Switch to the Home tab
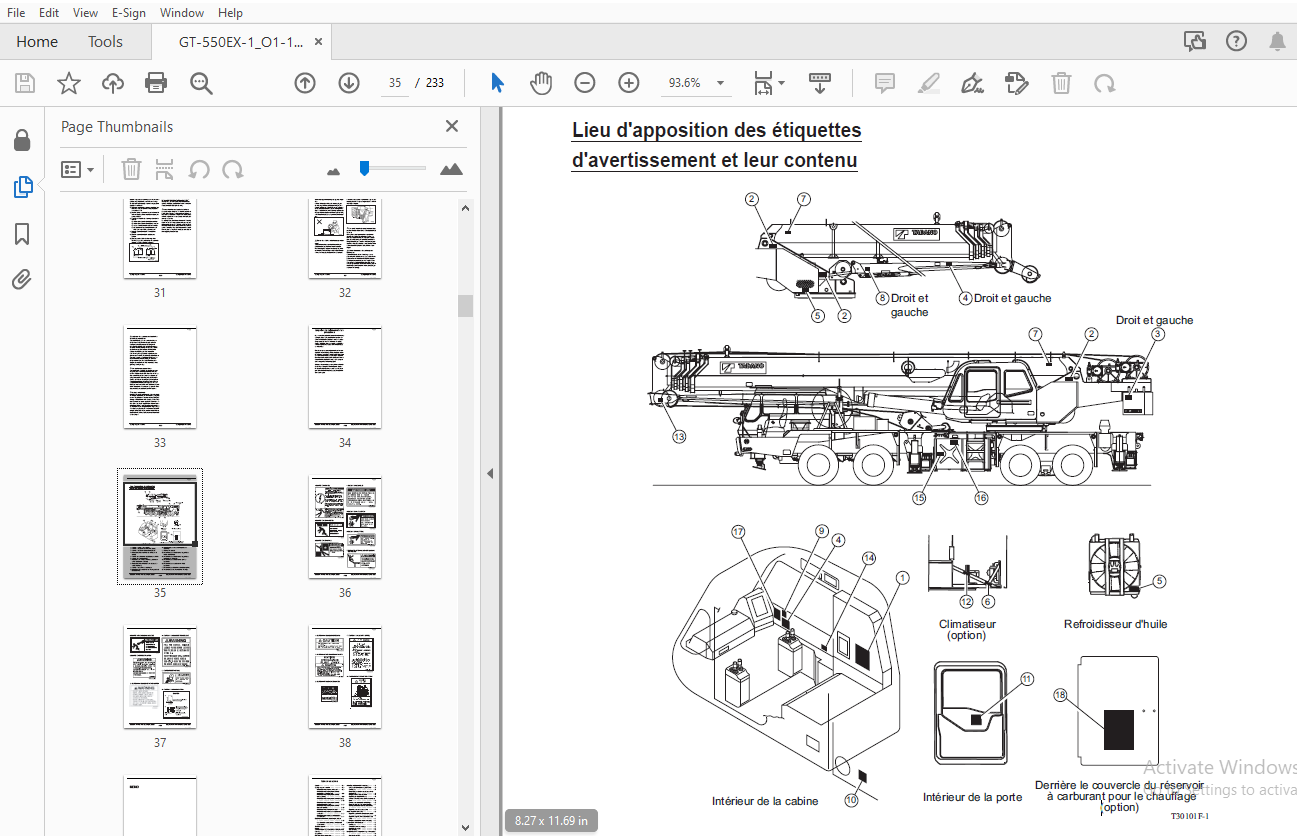 coord(37,41)
